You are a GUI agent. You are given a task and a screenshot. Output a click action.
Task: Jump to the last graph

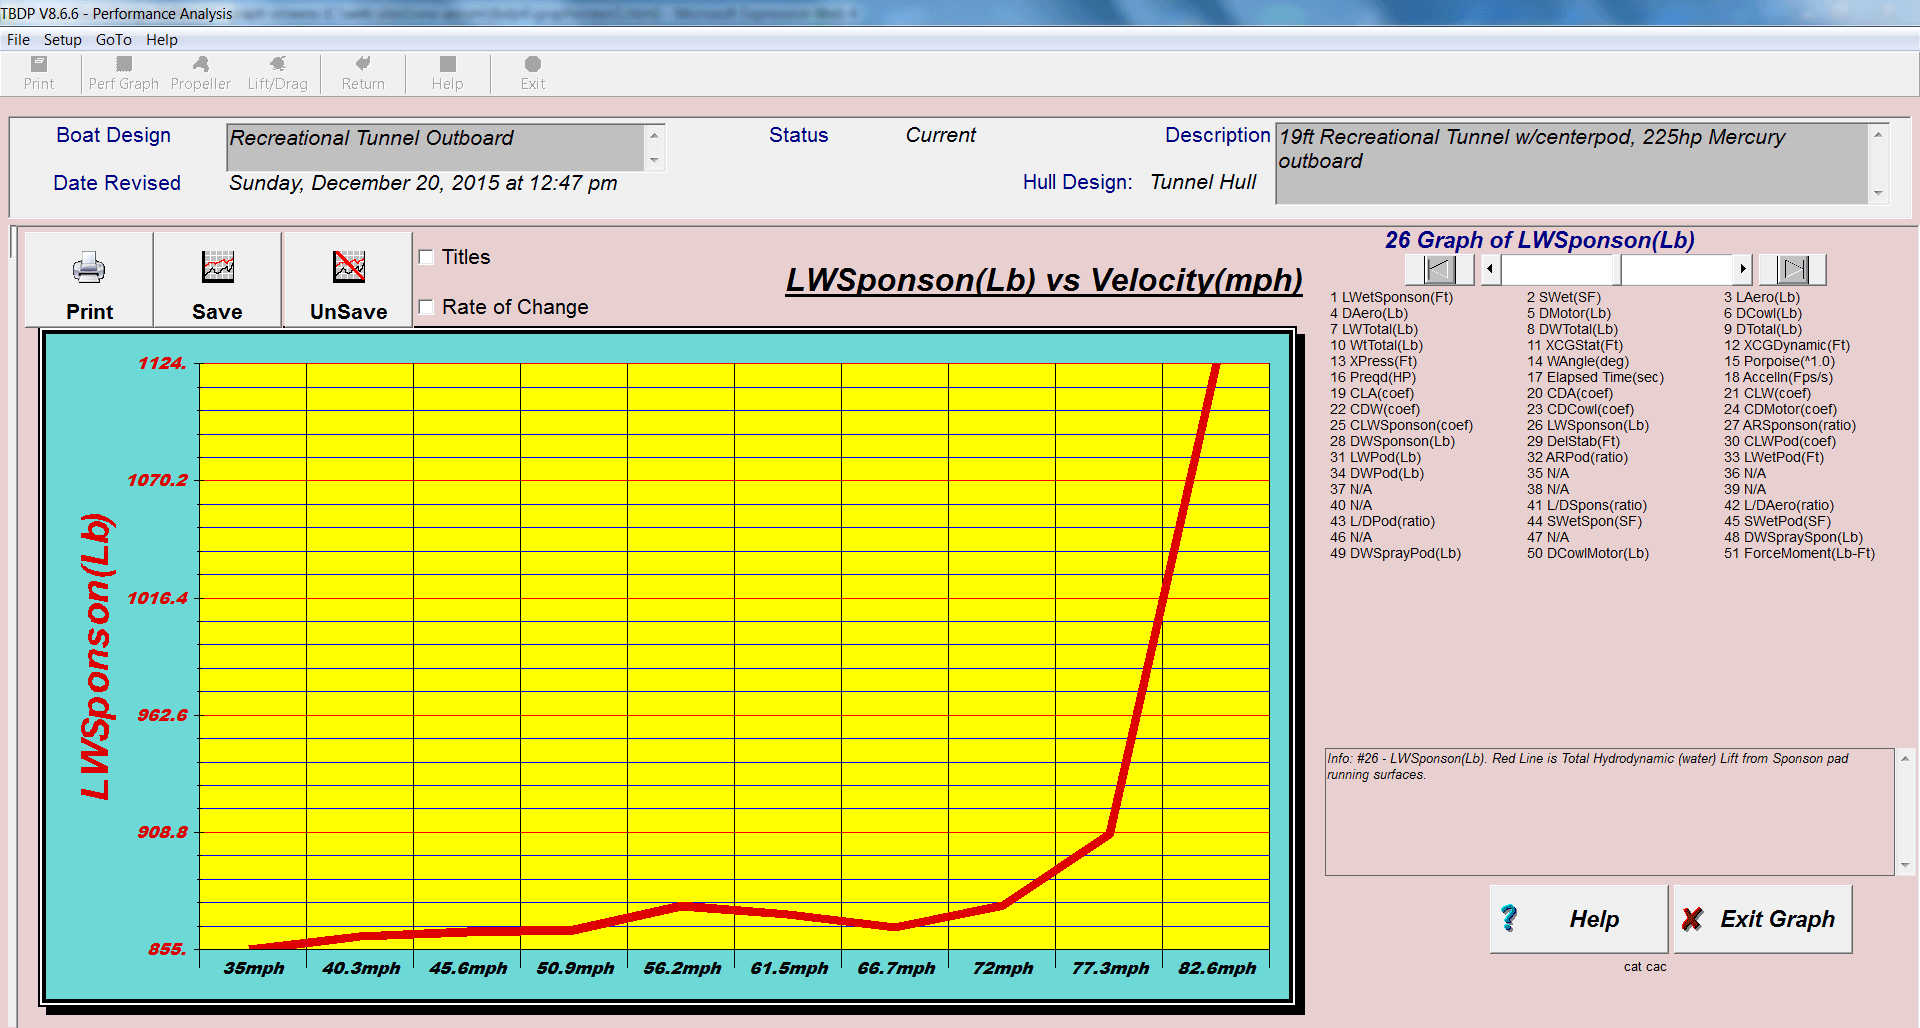point(1793,269)
